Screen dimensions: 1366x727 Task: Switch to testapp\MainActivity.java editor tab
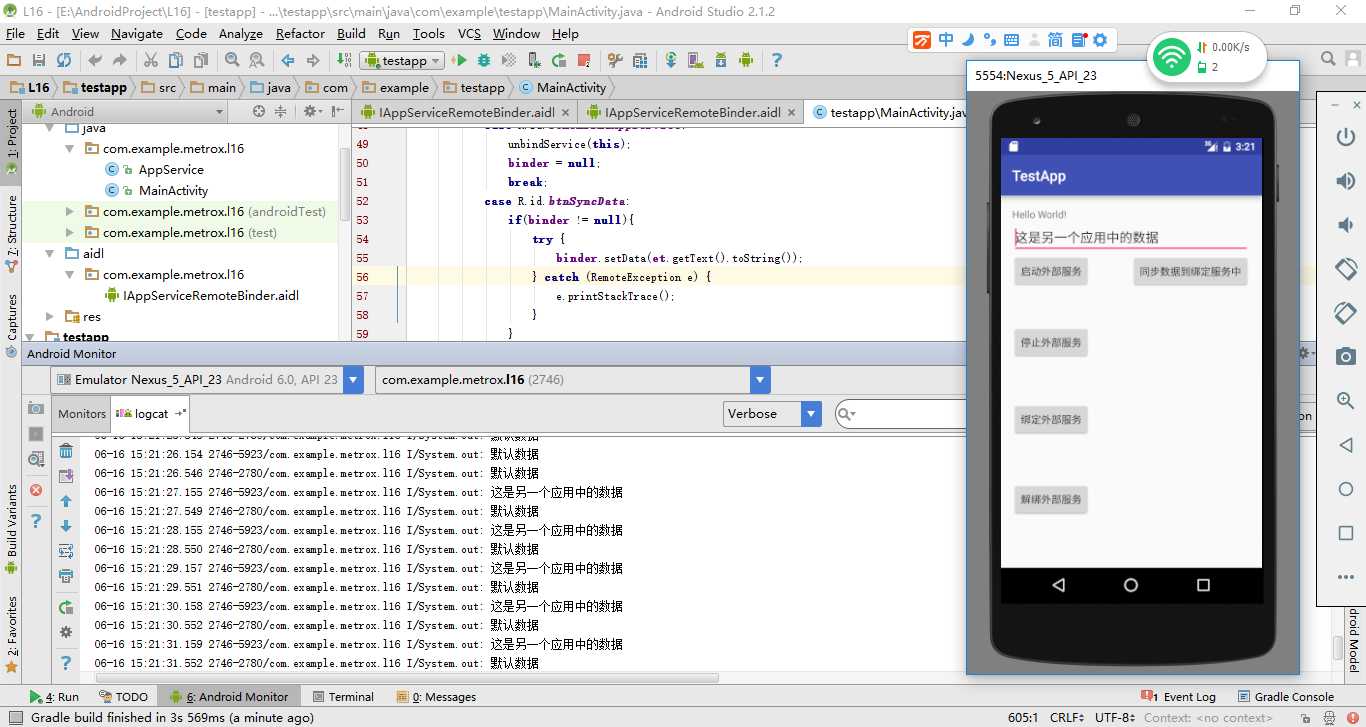point(888,113)
